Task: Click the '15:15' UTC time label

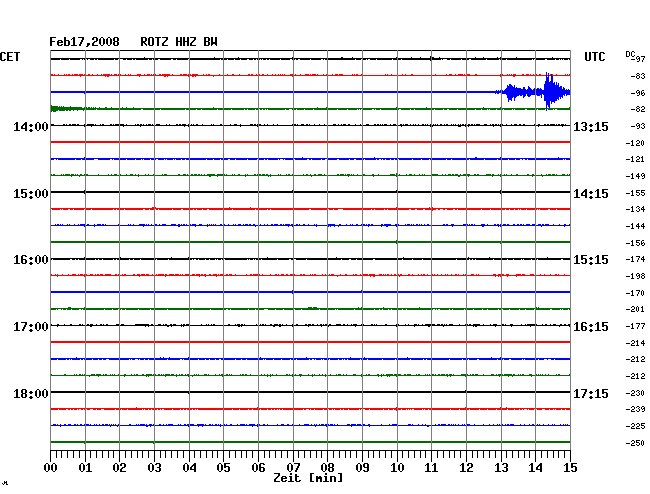Action: coord(591,260)
